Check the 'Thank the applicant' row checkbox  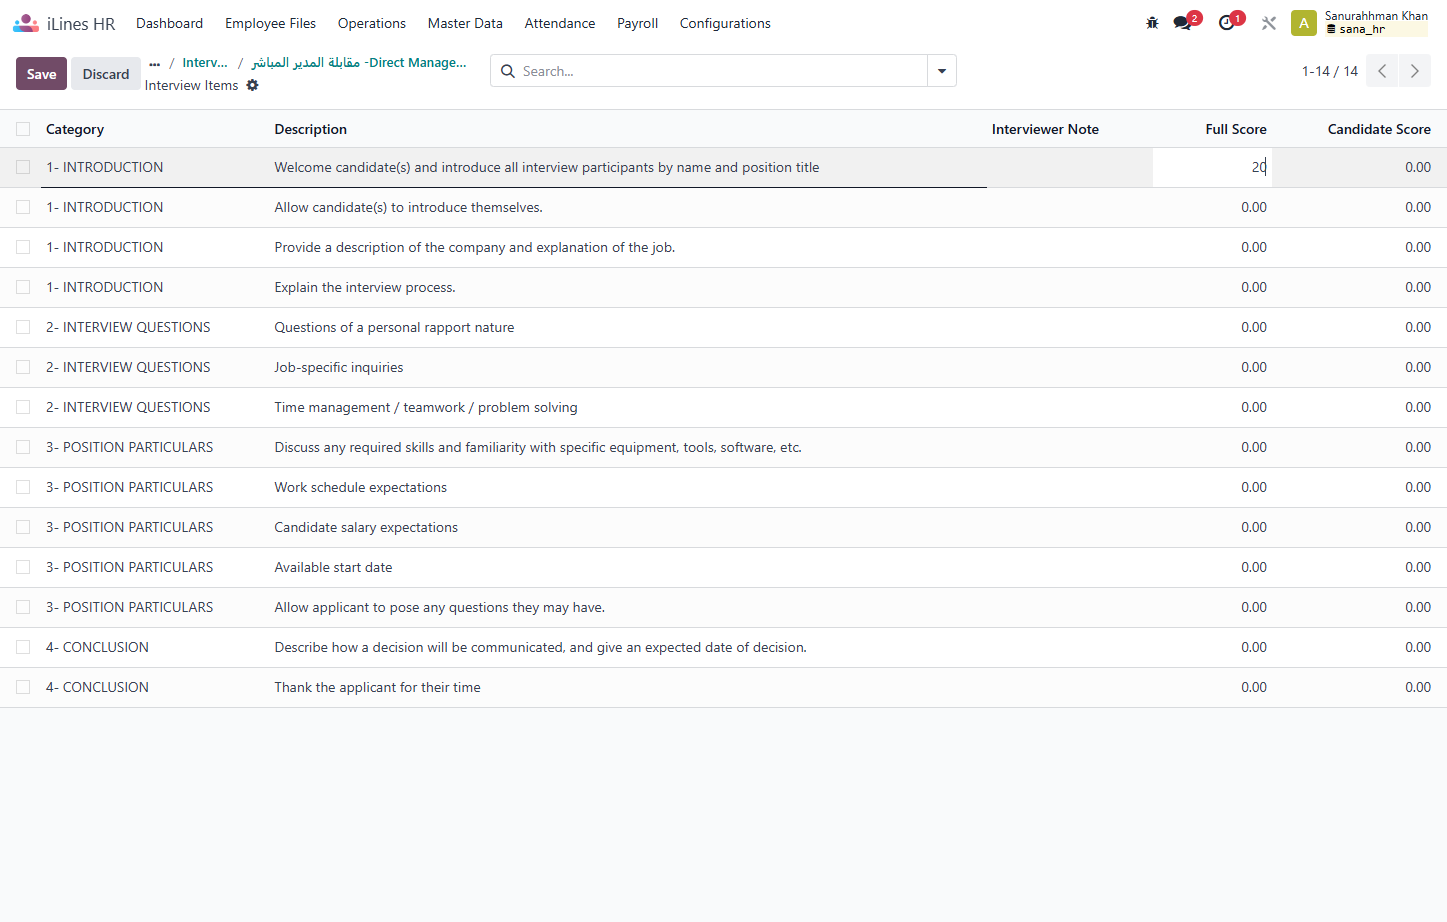(x=23, y=687)
